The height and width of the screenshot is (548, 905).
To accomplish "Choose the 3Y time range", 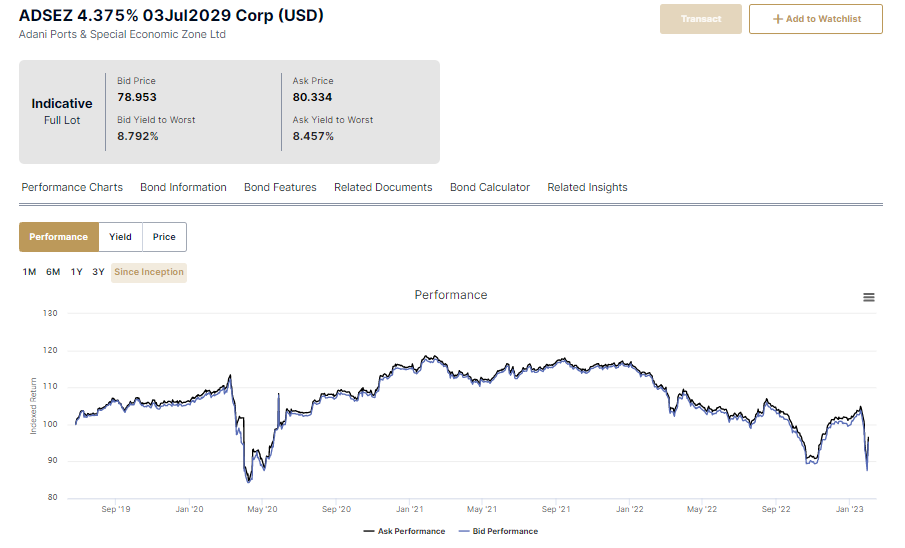I will [98, 272].
